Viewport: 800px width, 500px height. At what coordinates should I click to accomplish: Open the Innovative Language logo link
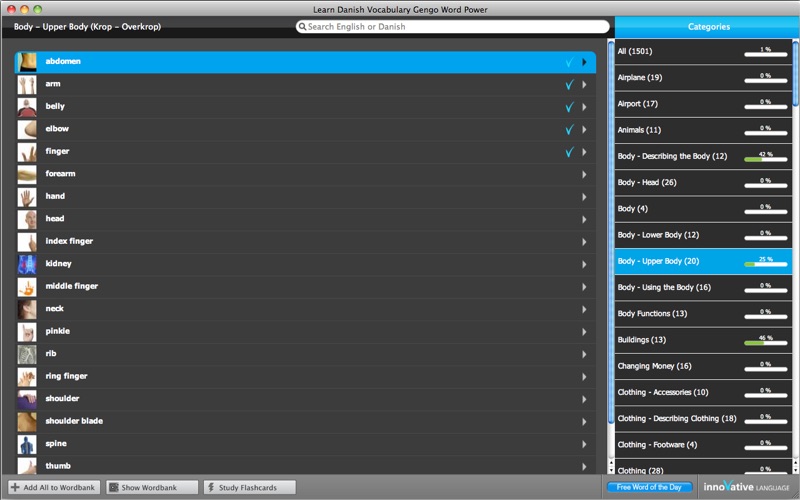[x=746, y=487]
